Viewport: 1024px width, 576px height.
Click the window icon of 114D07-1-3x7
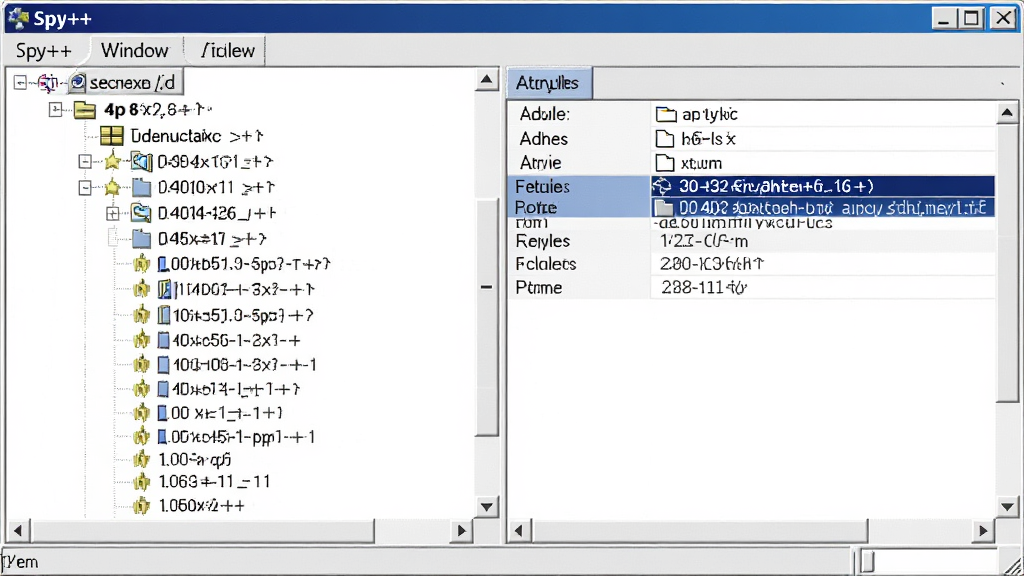pyautogui.click(x=165, y=289)
